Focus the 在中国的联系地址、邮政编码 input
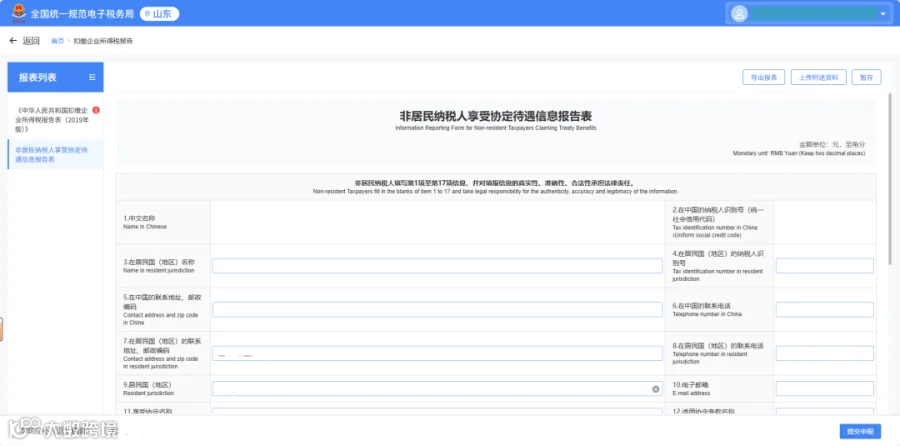Screen dimensions: 900x446 (x=437, y=310)
